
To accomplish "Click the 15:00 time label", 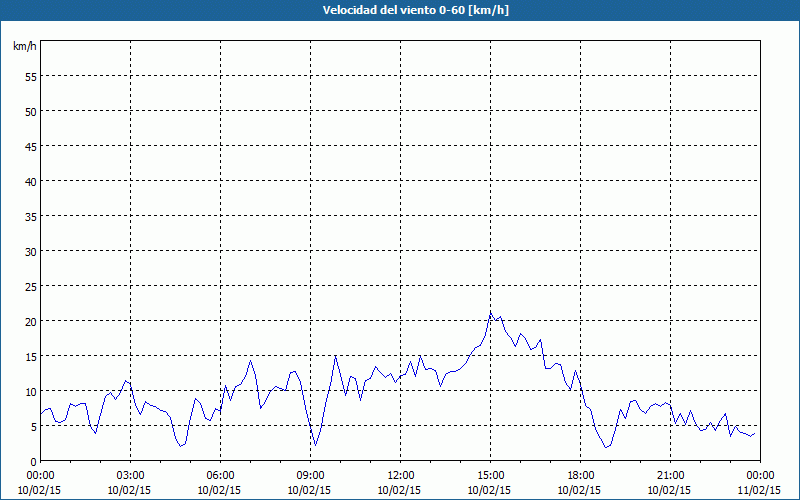I will [x=491, y=475].
